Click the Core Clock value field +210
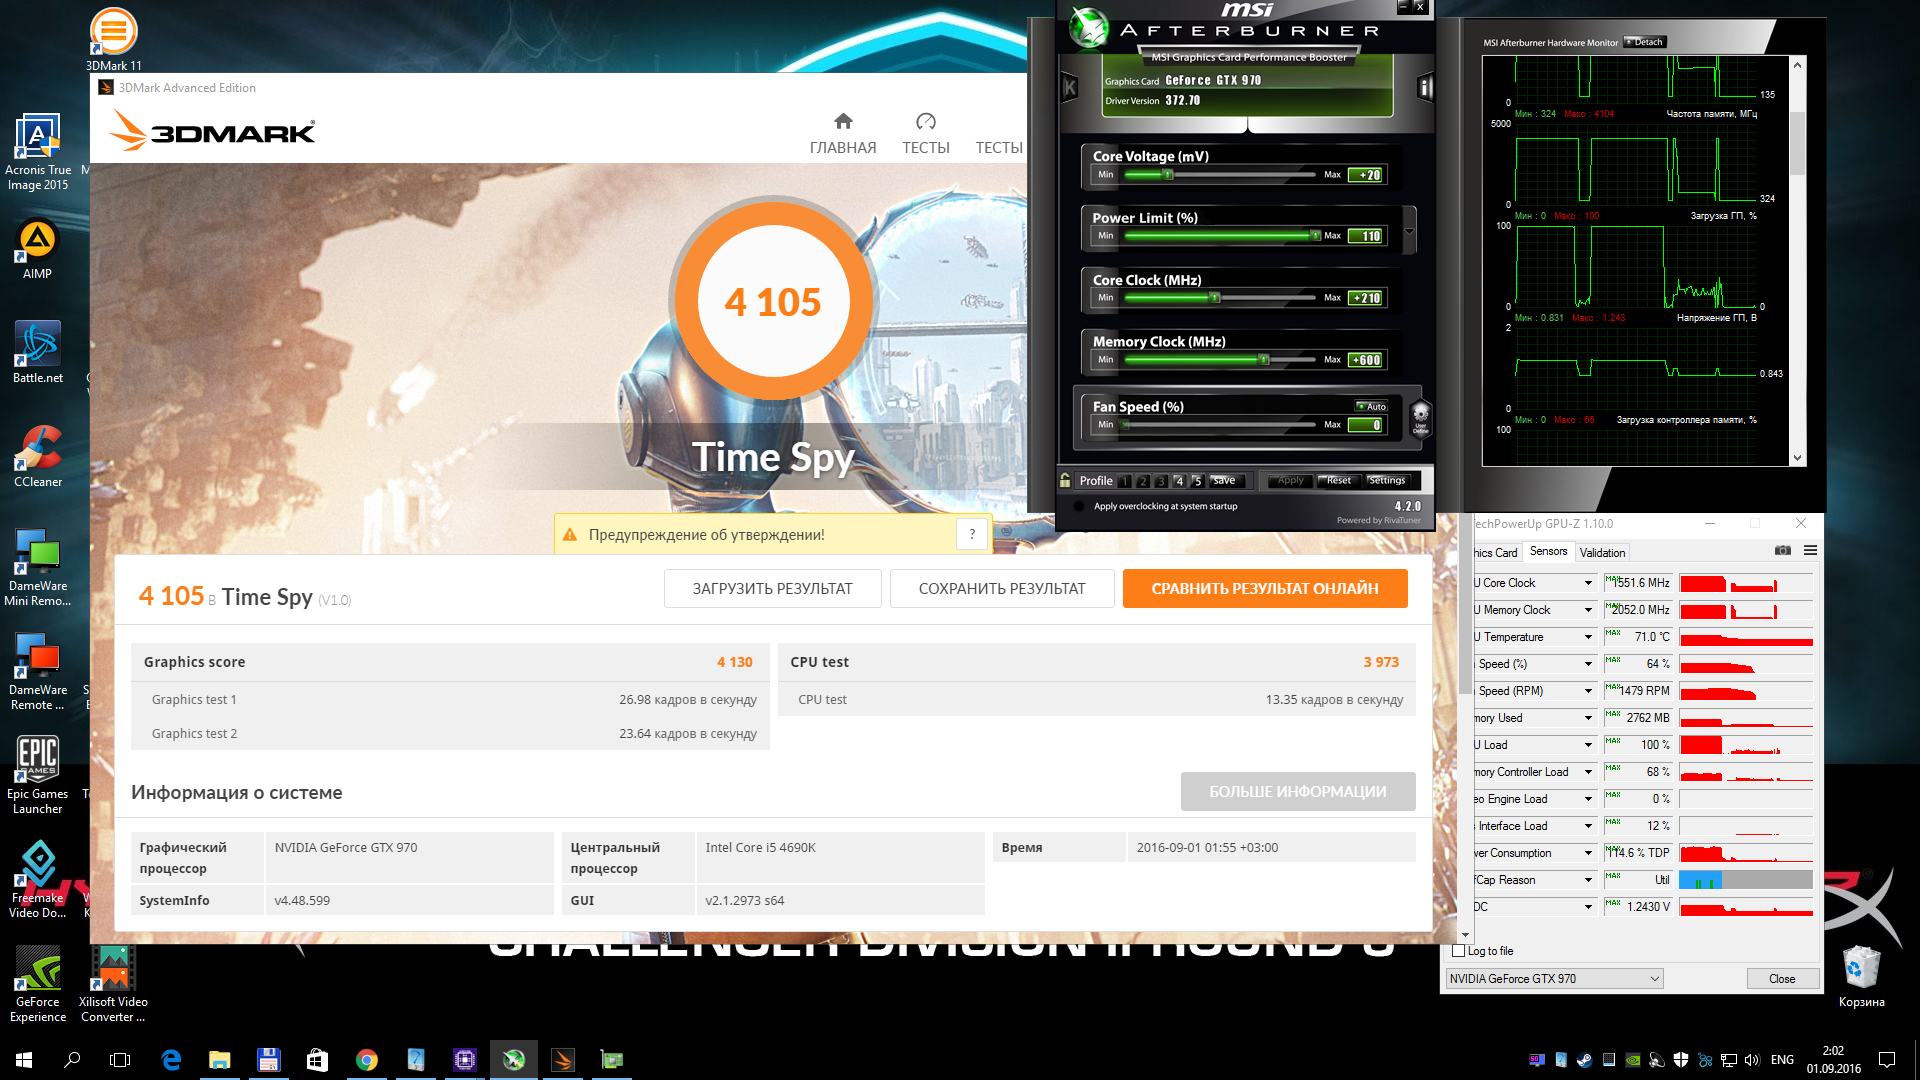 pyautogui.click(x=1365, y=298)
